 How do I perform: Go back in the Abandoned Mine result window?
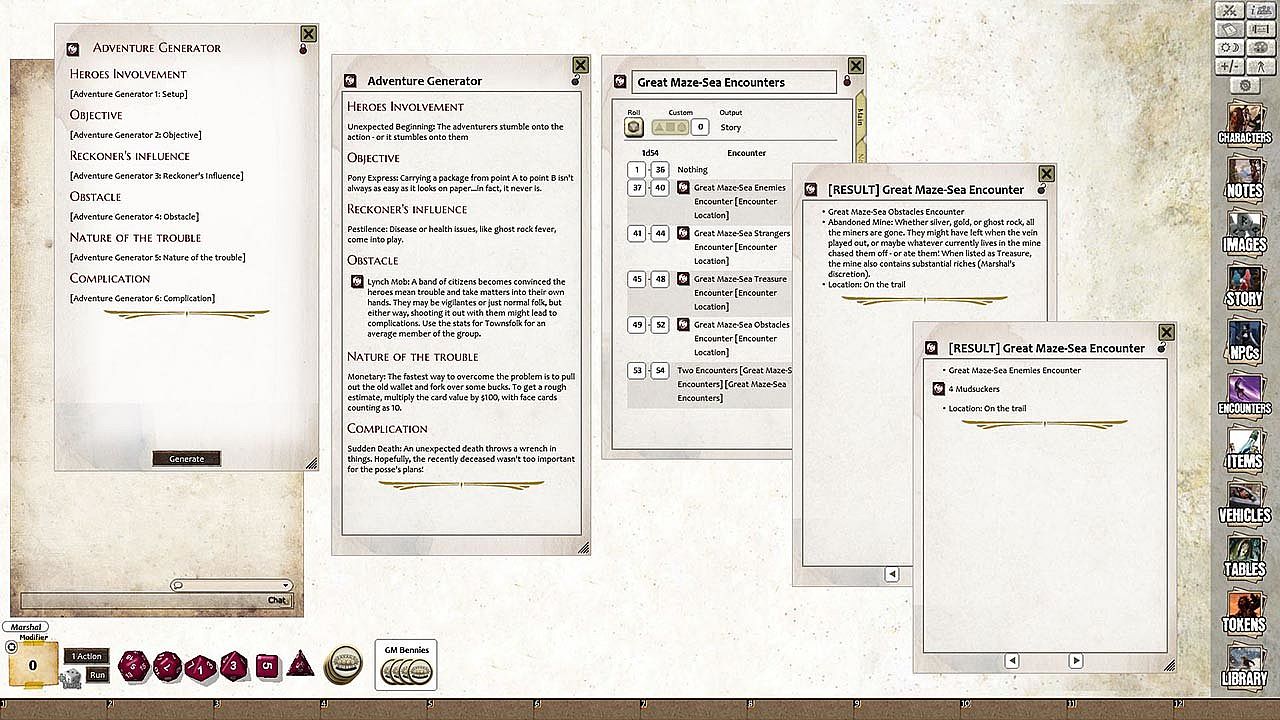pyautogui.click(x=892, y=574)
